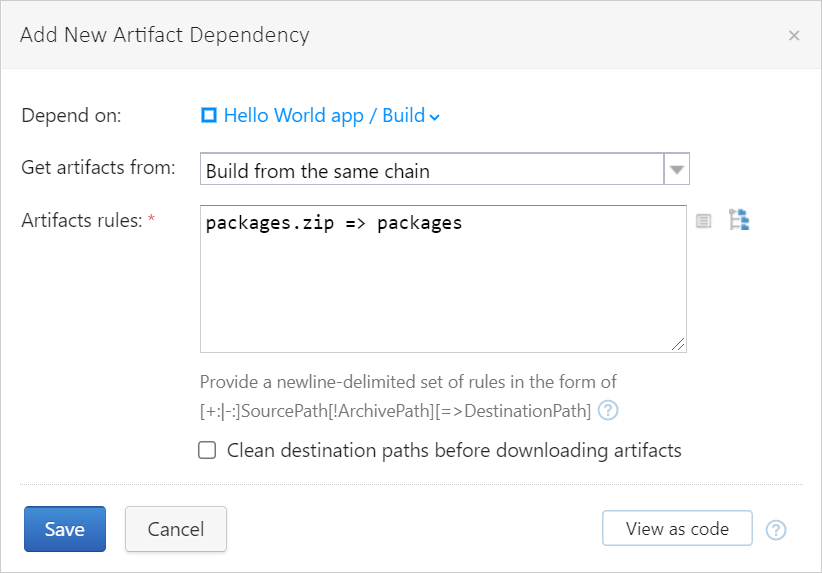Click the build configuration square icon

click(x=209, y=115)
